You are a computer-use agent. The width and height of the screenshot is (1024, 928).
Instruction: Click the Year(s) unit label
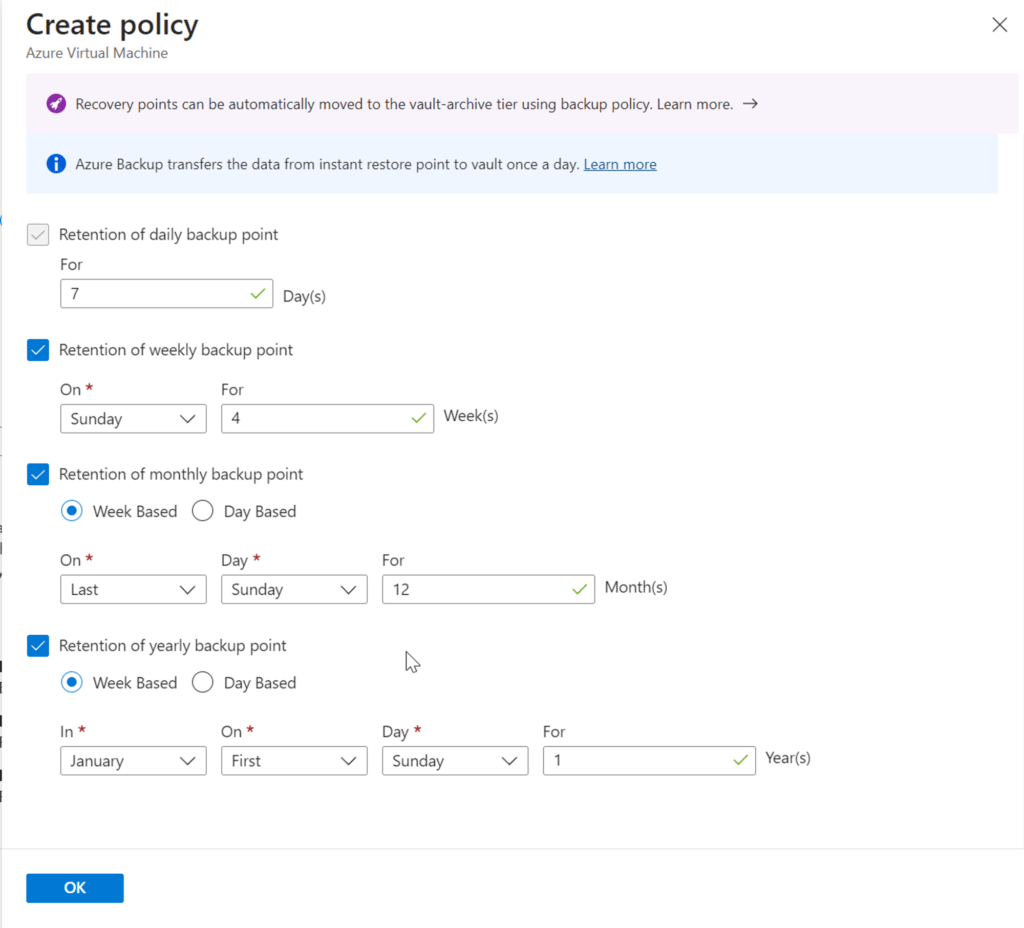(x=788, y=758)
